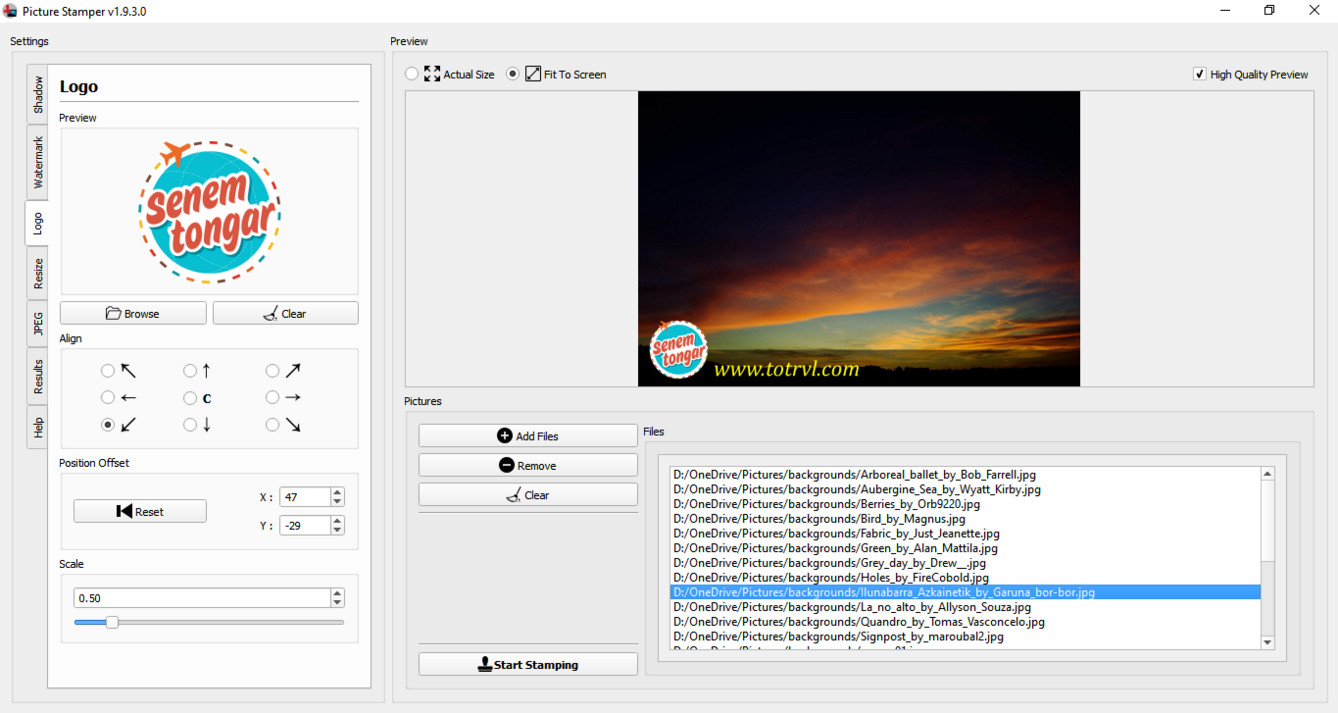This screenshot has height=713, width=1338.
Task: Click the Scale slider handle
Action: point(112,622)
